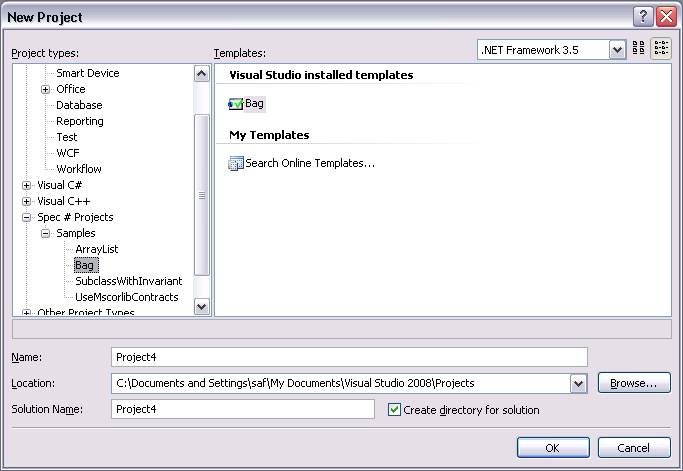Close the New Project dialog
This screenshot has height=471, width=683.
(x=666, y=17)
